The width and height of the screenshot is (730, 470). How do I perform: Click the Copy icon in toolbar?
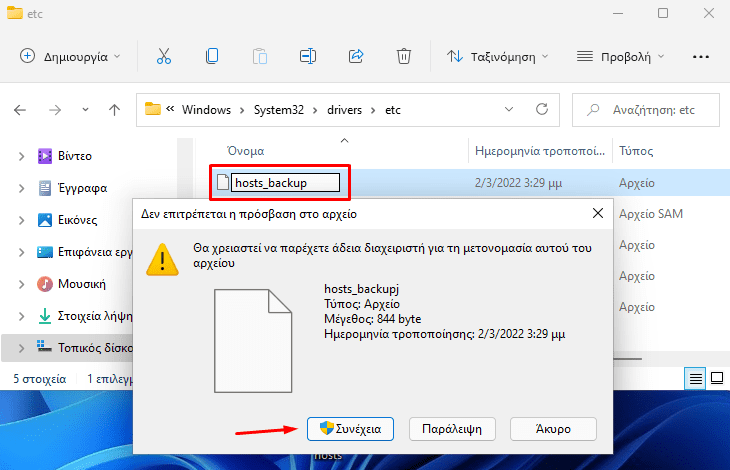[212, 56]
